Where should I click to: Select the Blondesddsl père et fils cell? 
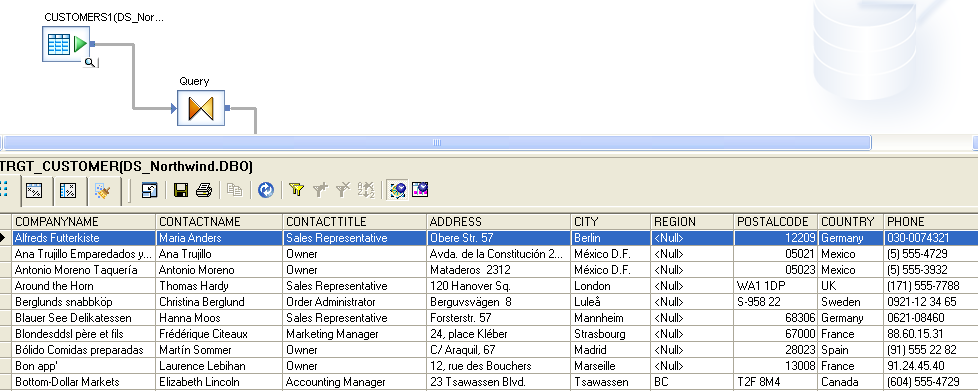[84, 334]
